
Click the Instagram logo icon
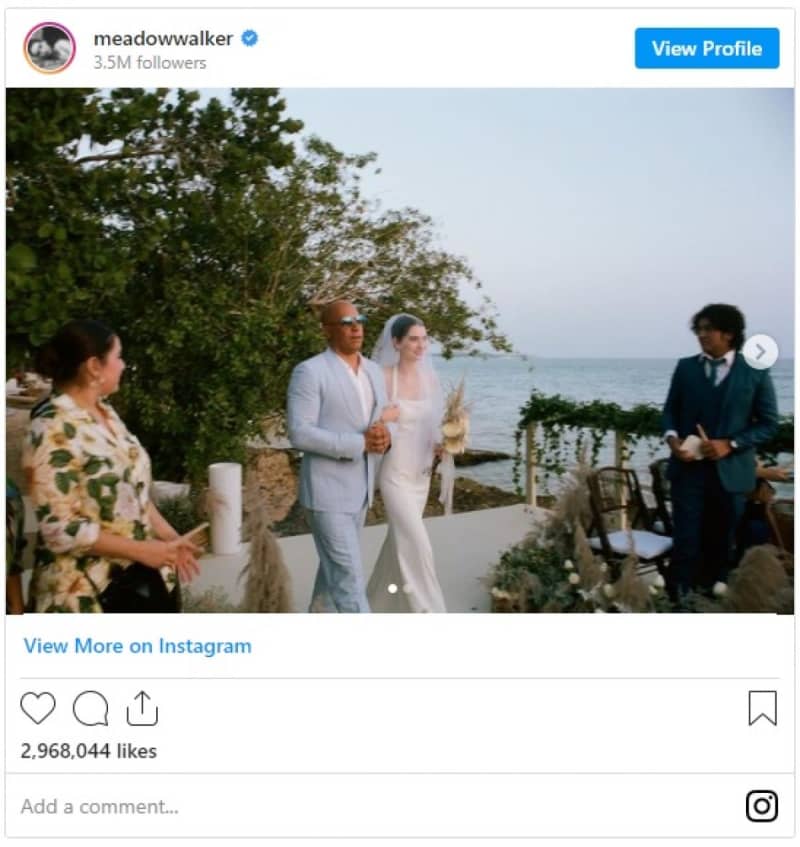[762, 805]
